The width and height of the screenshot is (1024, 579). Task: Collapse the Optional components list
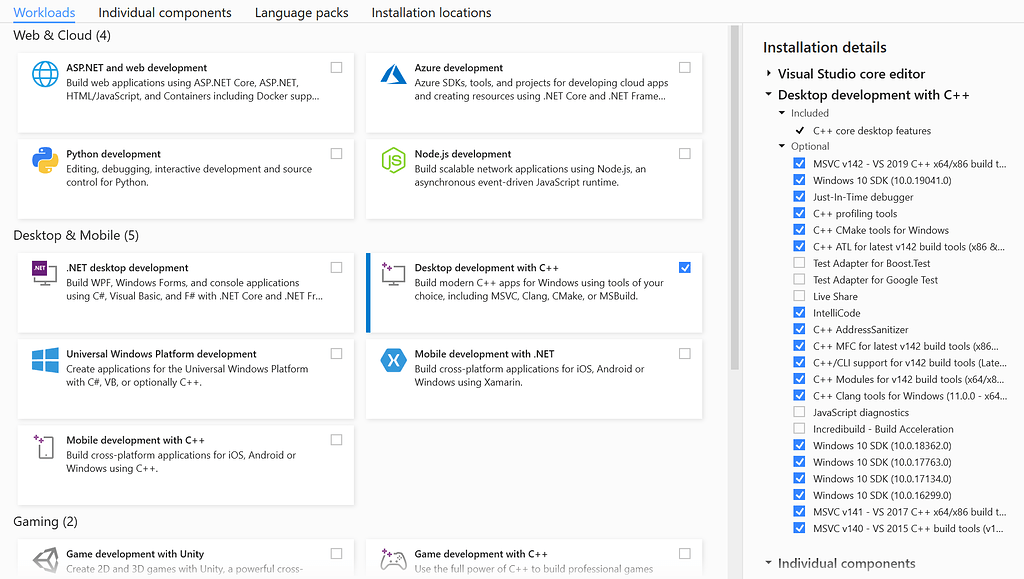tap(782, 147)
